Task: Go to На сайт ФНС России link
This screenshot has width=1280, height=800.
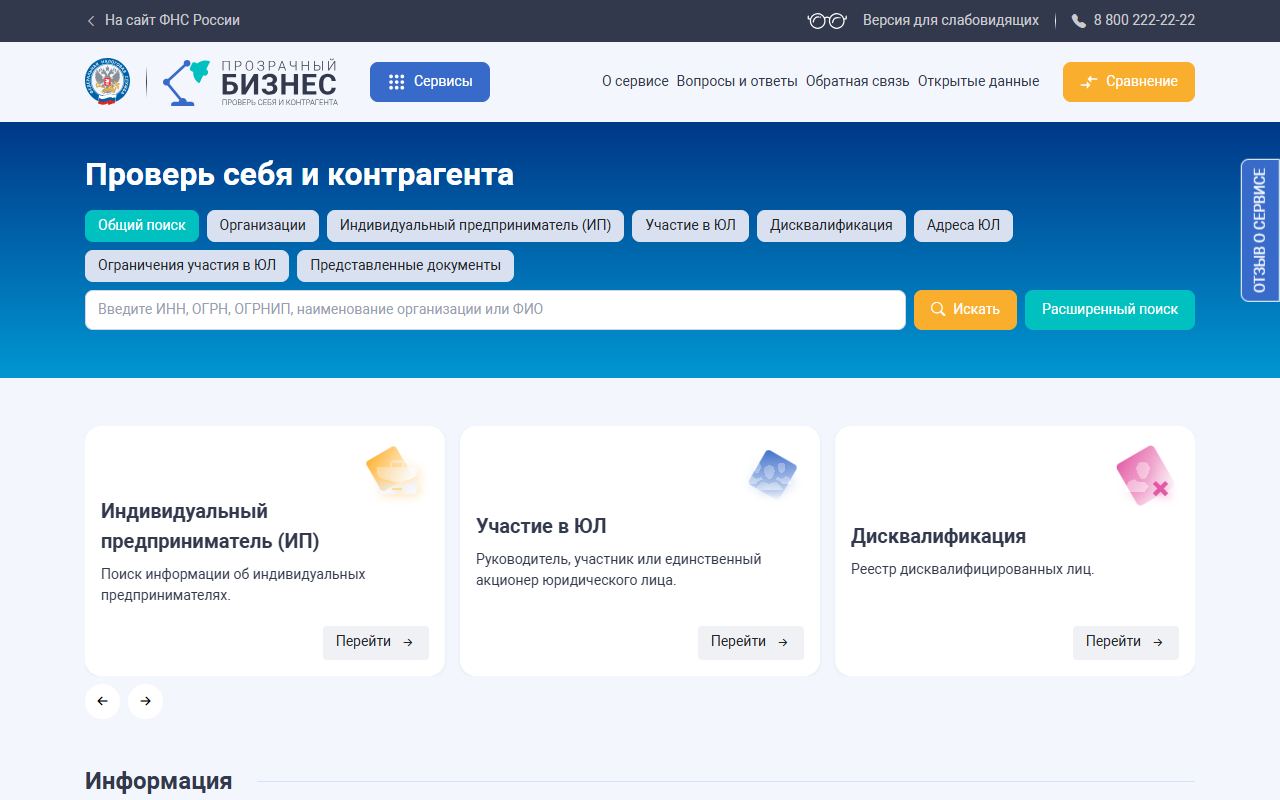Action: 172,20
